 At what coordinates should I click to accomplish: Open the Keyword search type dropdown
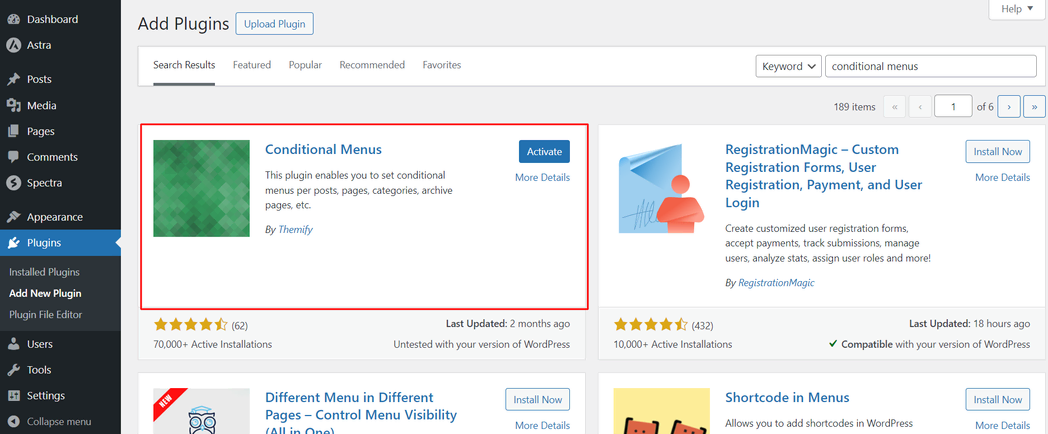tap(788, 66)
